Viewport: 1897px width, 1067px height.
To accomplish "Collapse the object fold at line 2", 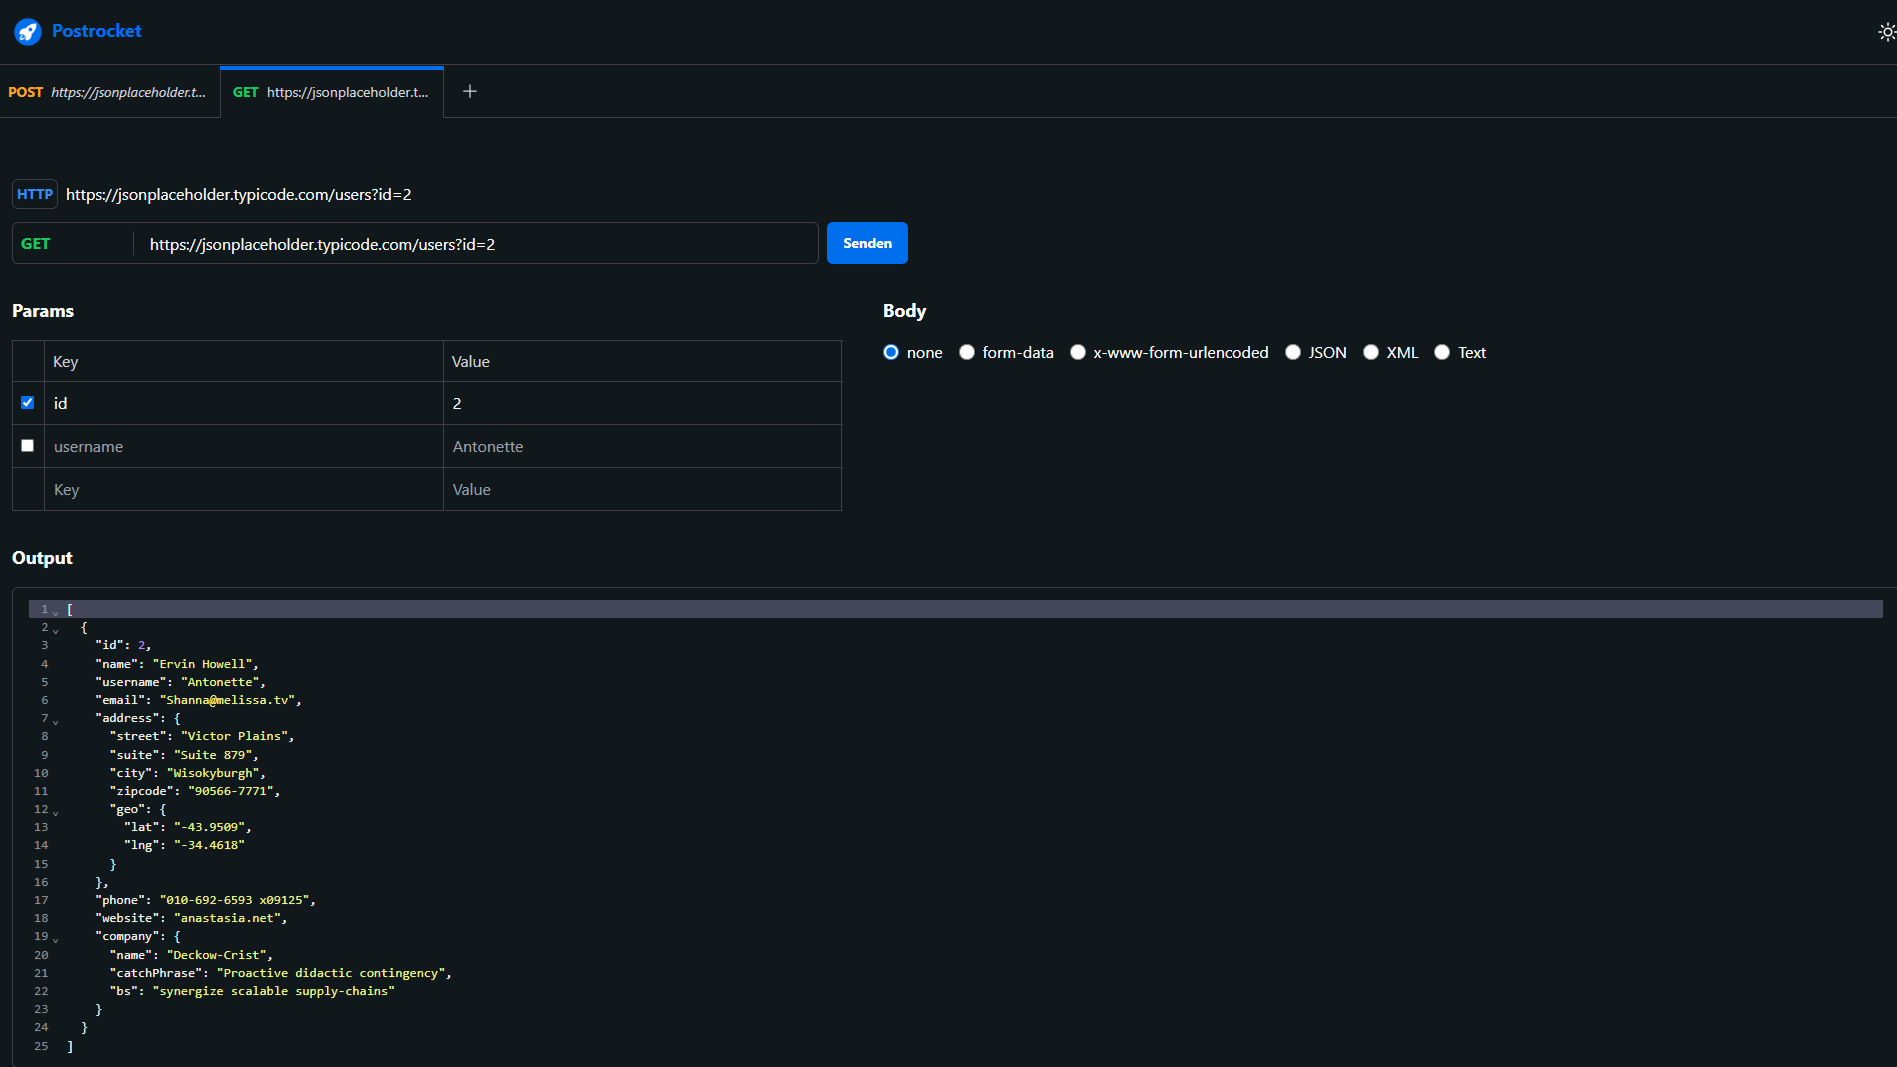I will click(x=56, y=630).
